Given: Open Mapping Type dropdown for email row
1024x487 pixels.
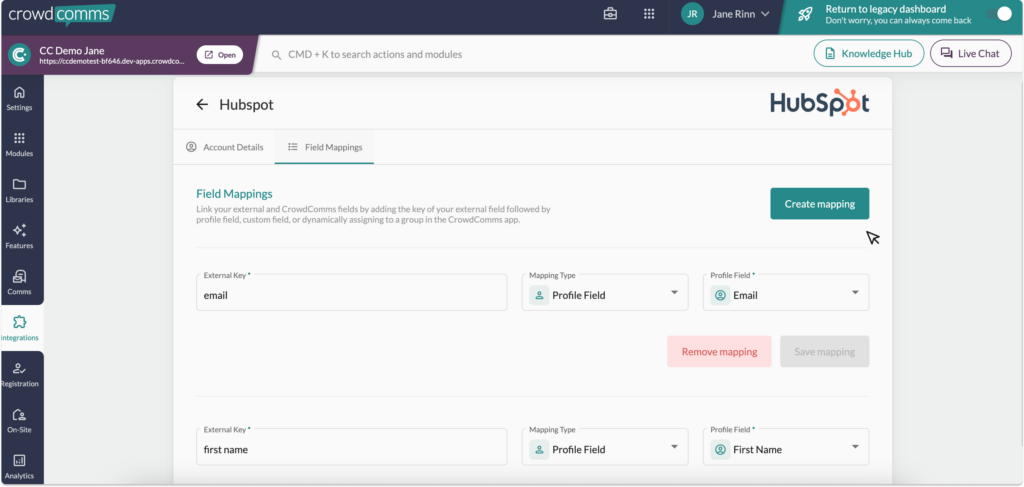Looking at the screenshot, I should click(605, 293).
